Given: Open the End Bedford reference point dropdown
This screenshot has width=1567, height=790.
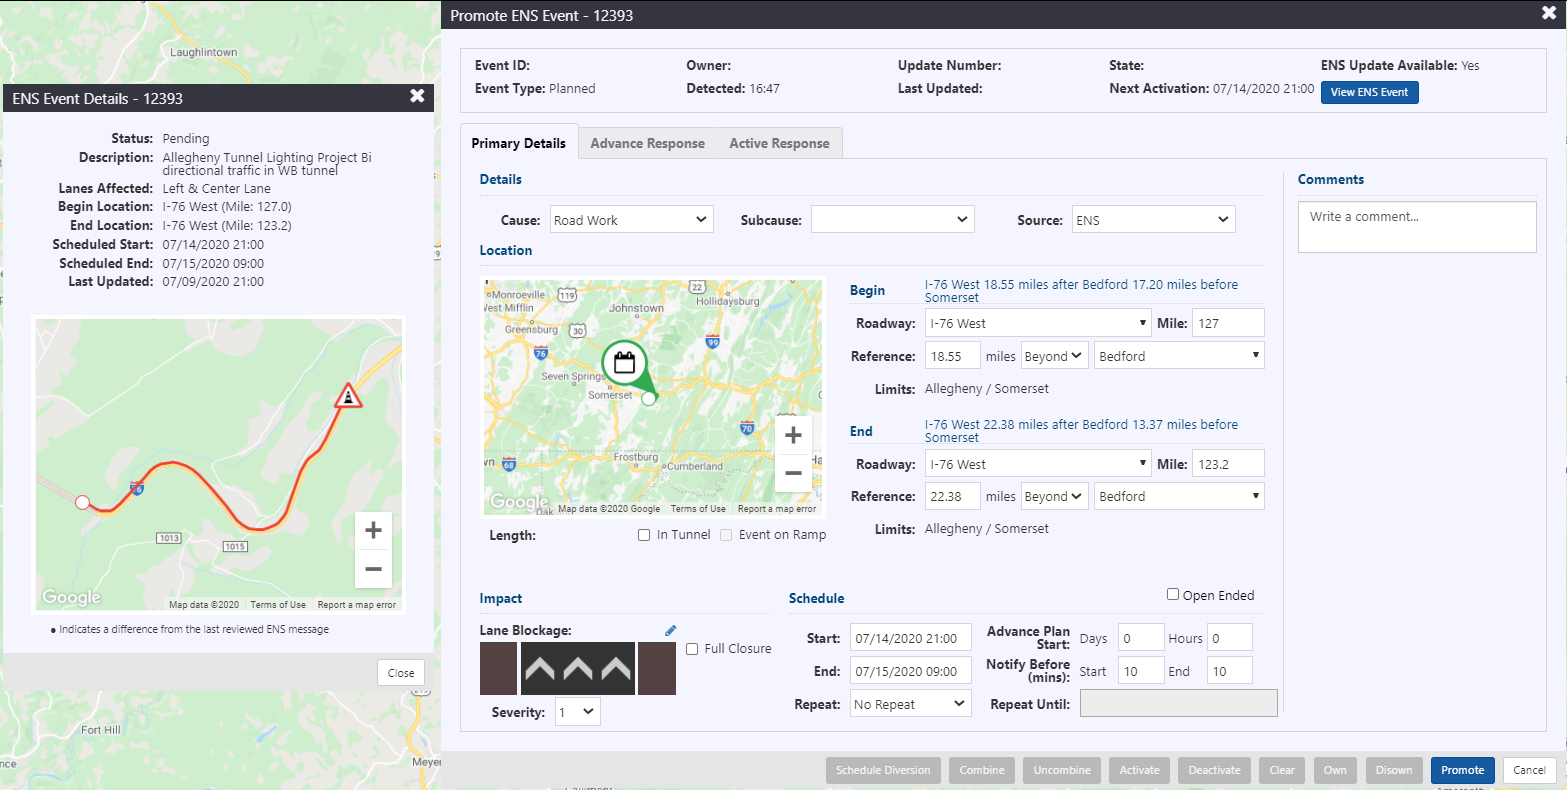Looking at the screenshot, I should [1179, 496].
